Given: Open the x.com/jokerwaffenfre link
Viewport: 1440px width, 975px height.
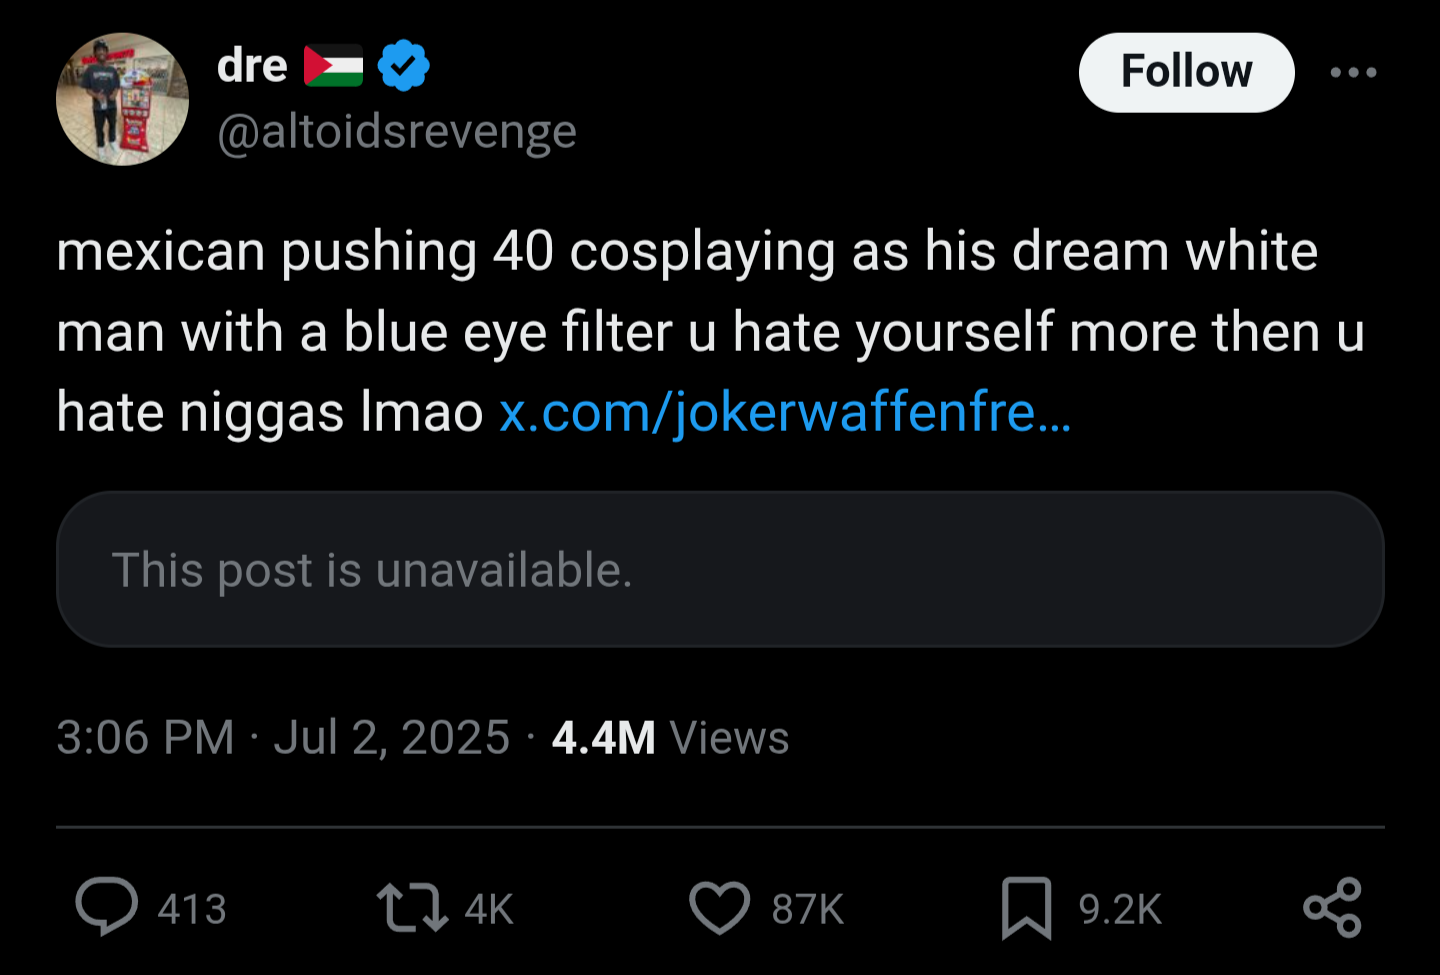Looking at the screenshot, I should 785,411.
